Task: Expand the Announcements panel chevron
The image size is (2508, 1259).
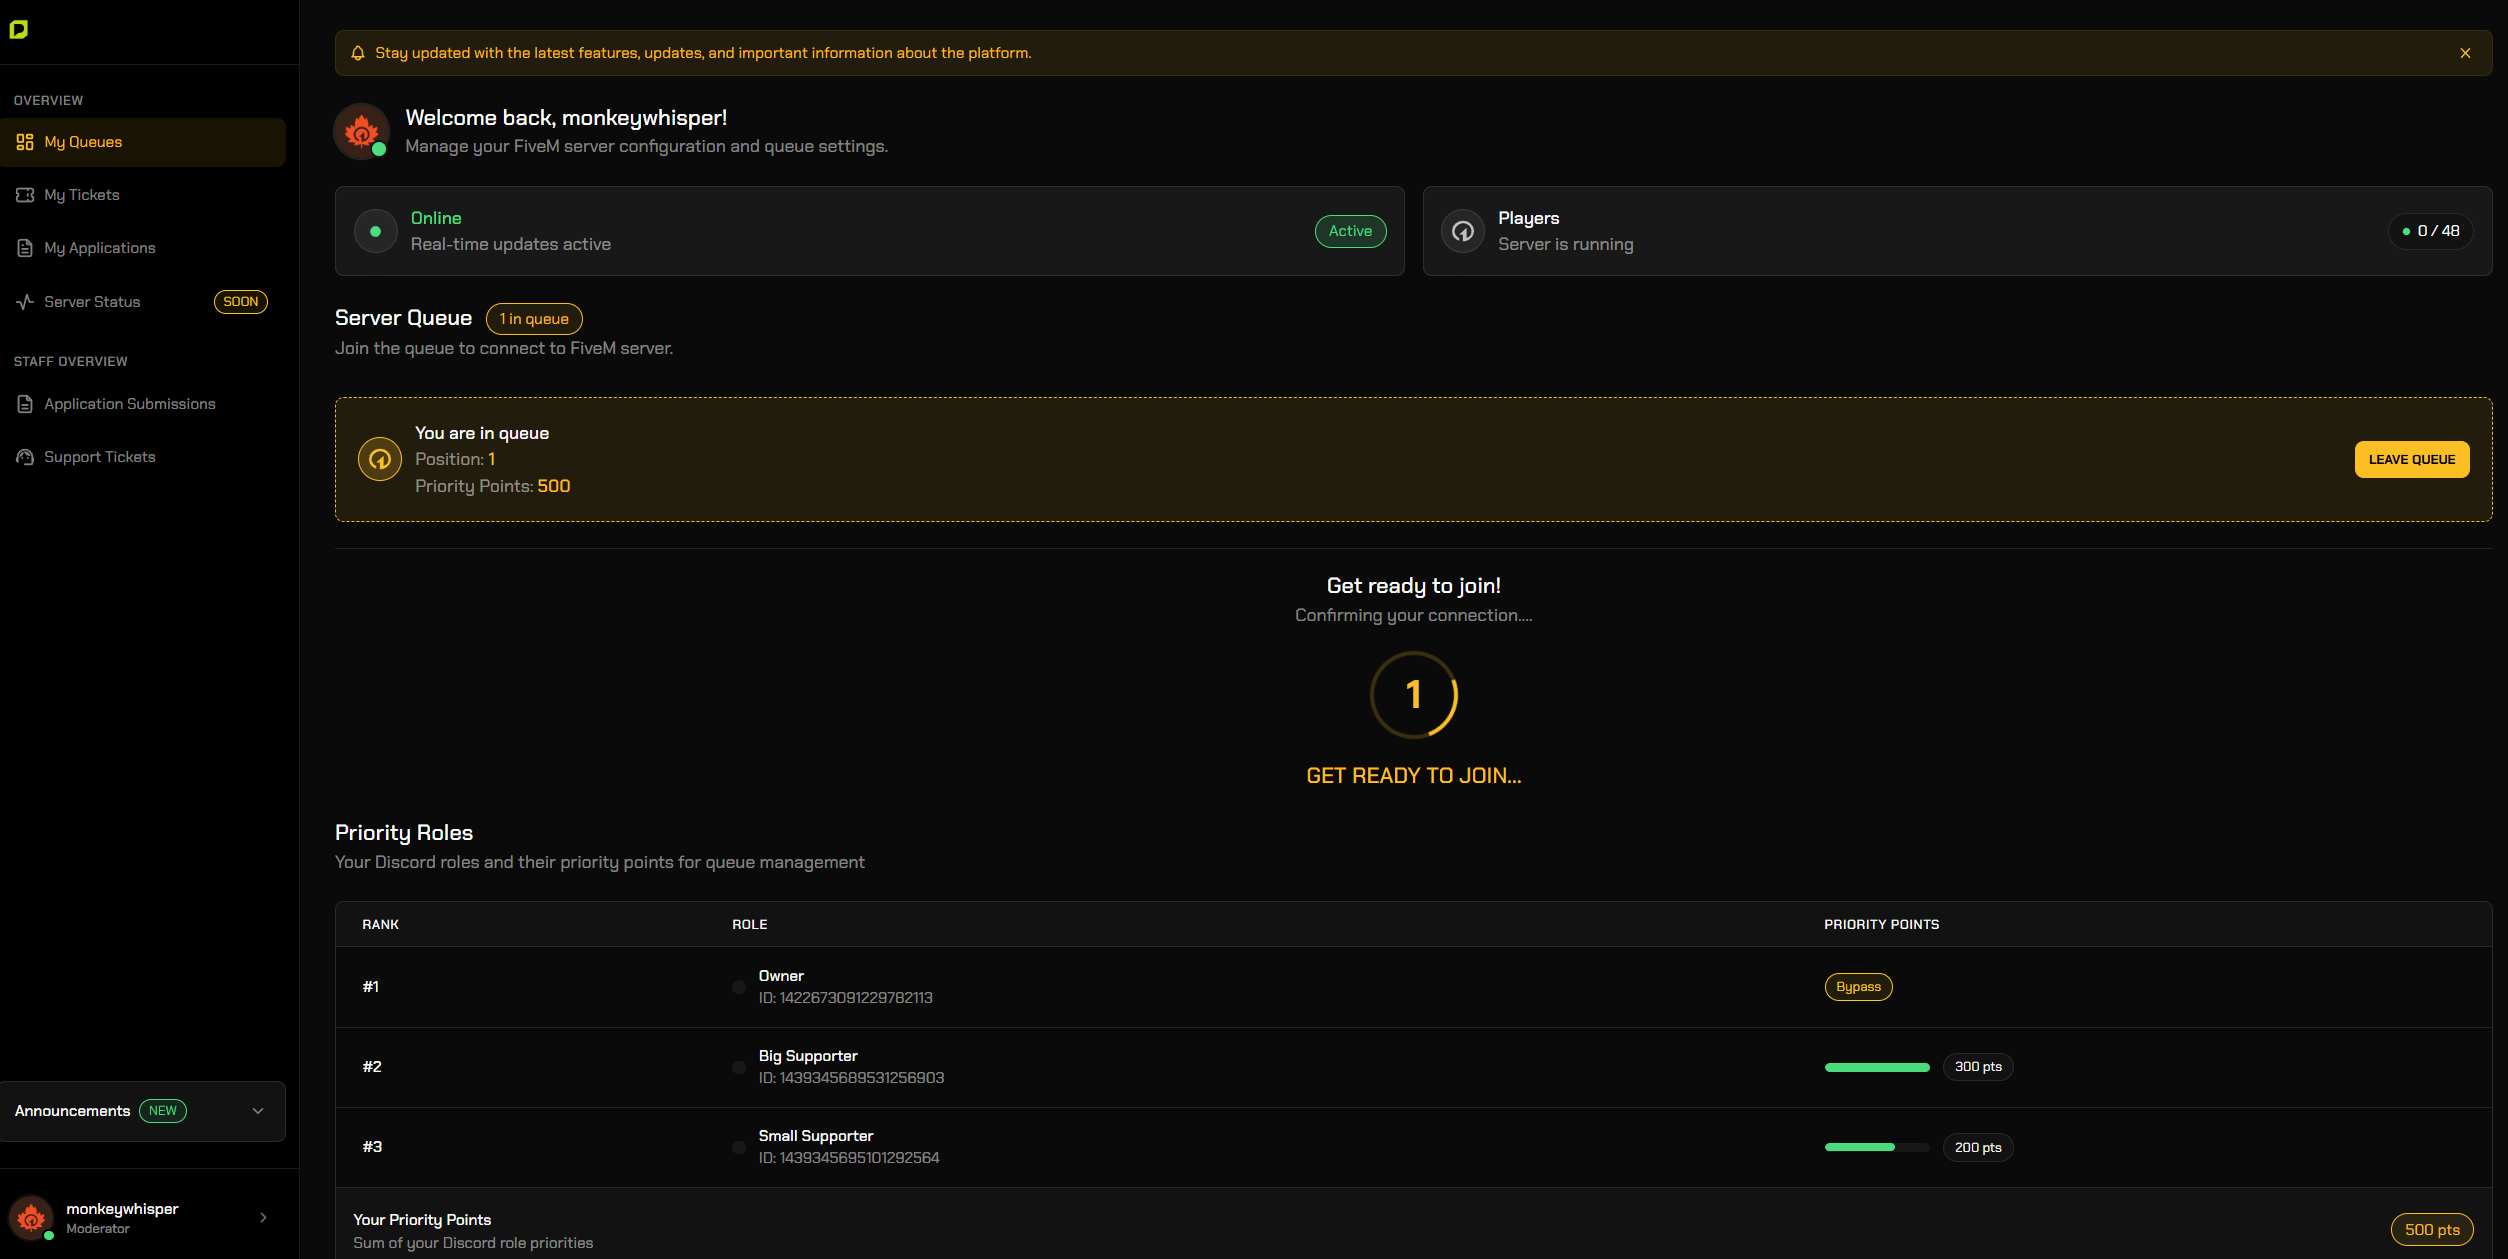Action: coord(258,1111)
